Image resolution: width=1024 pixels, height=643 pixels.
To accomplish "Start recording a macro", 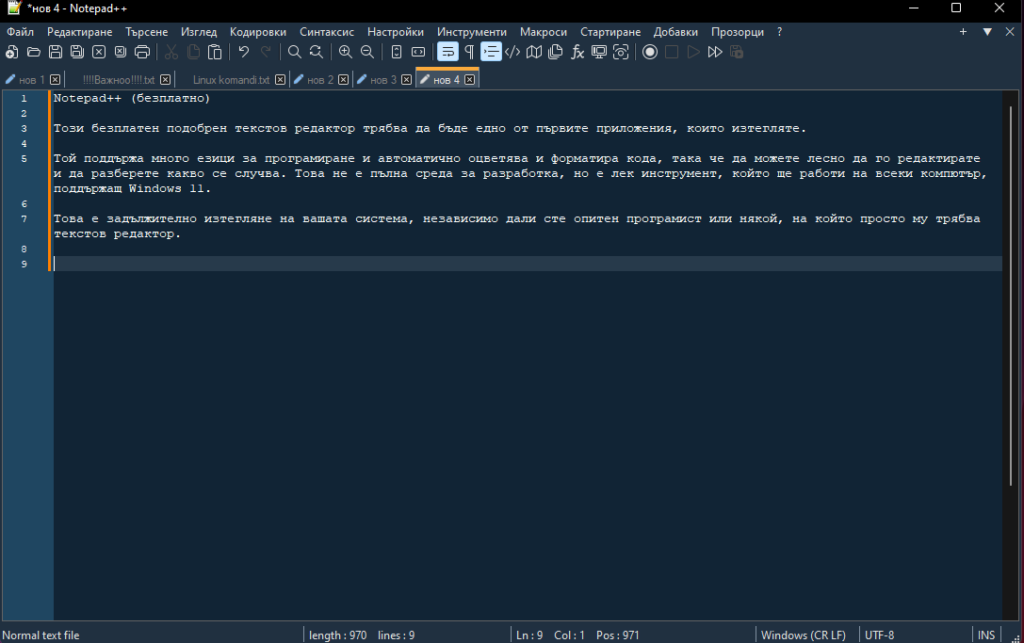I will [x=650, y=52].
